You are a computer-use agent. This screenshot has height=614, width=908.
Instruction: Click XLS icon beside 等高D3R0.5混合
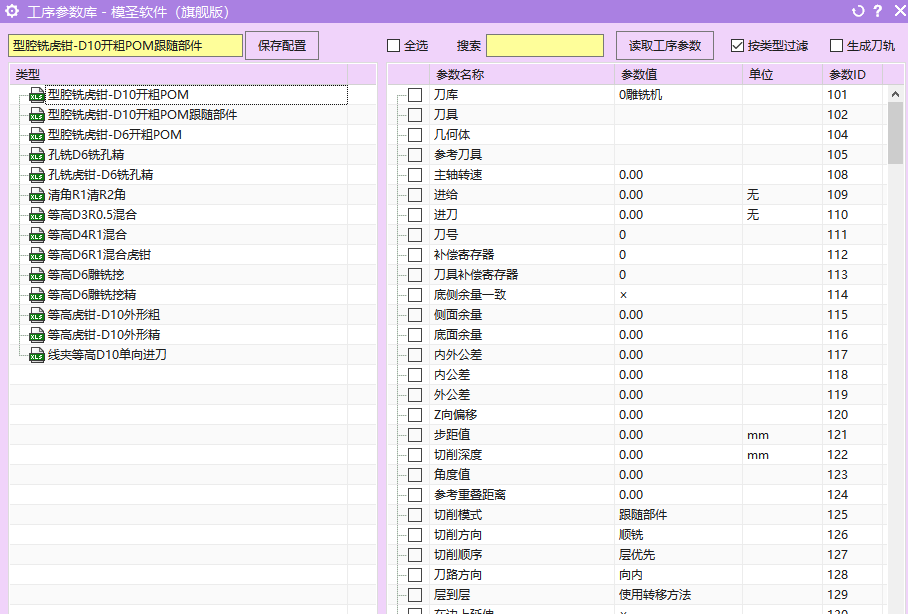coord(36,215)
